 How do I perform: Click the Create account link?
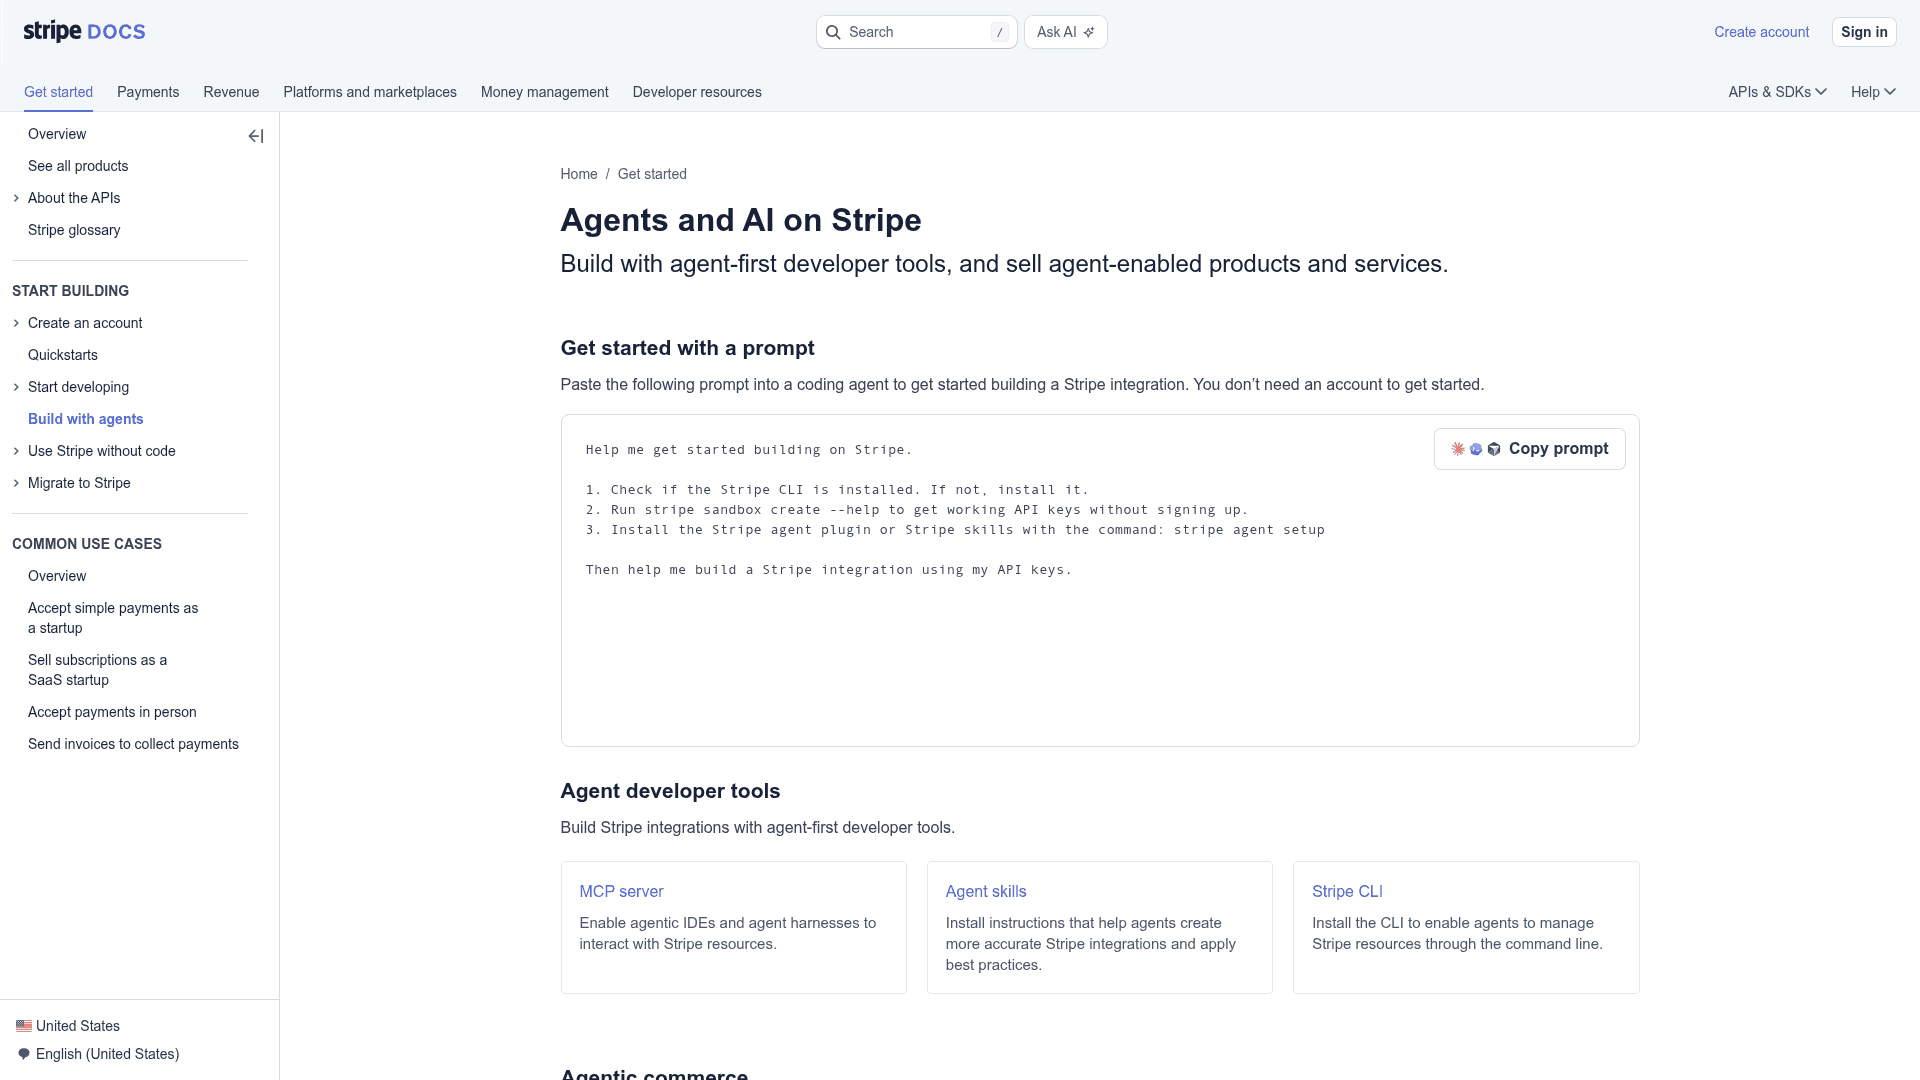[x=1761, y=32]
